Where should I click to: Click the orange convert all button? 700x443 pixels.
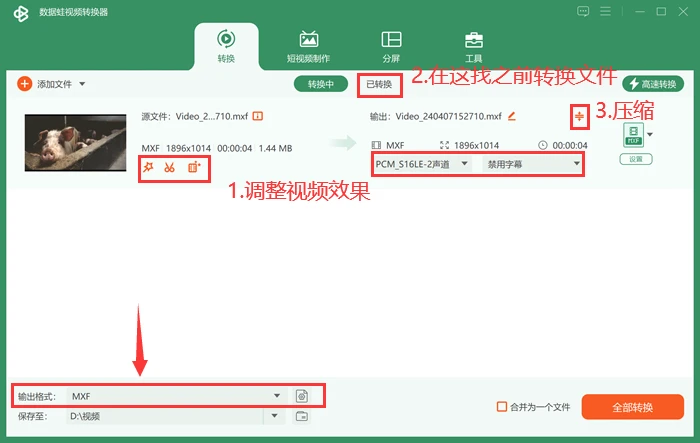[x=633, y=407]
